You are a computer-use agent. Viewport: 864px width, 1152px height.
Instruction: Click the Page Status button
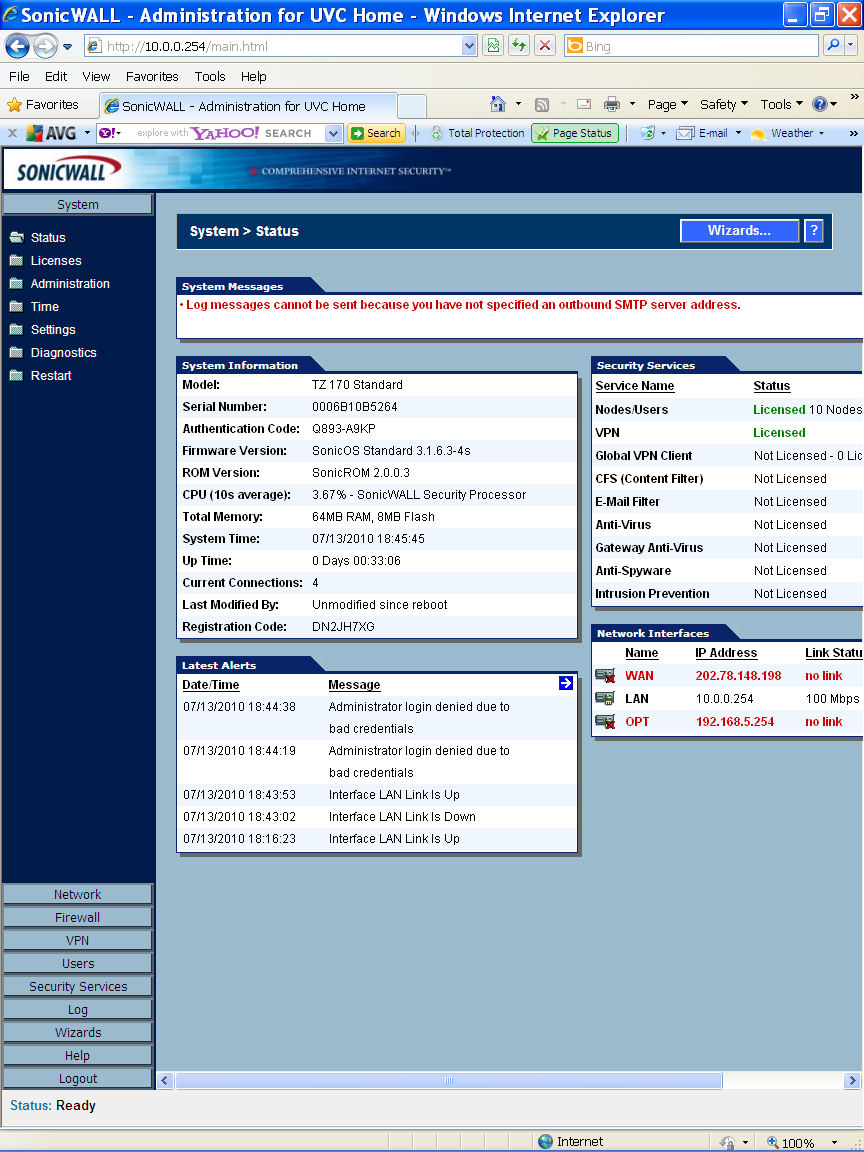coord(575,133)
